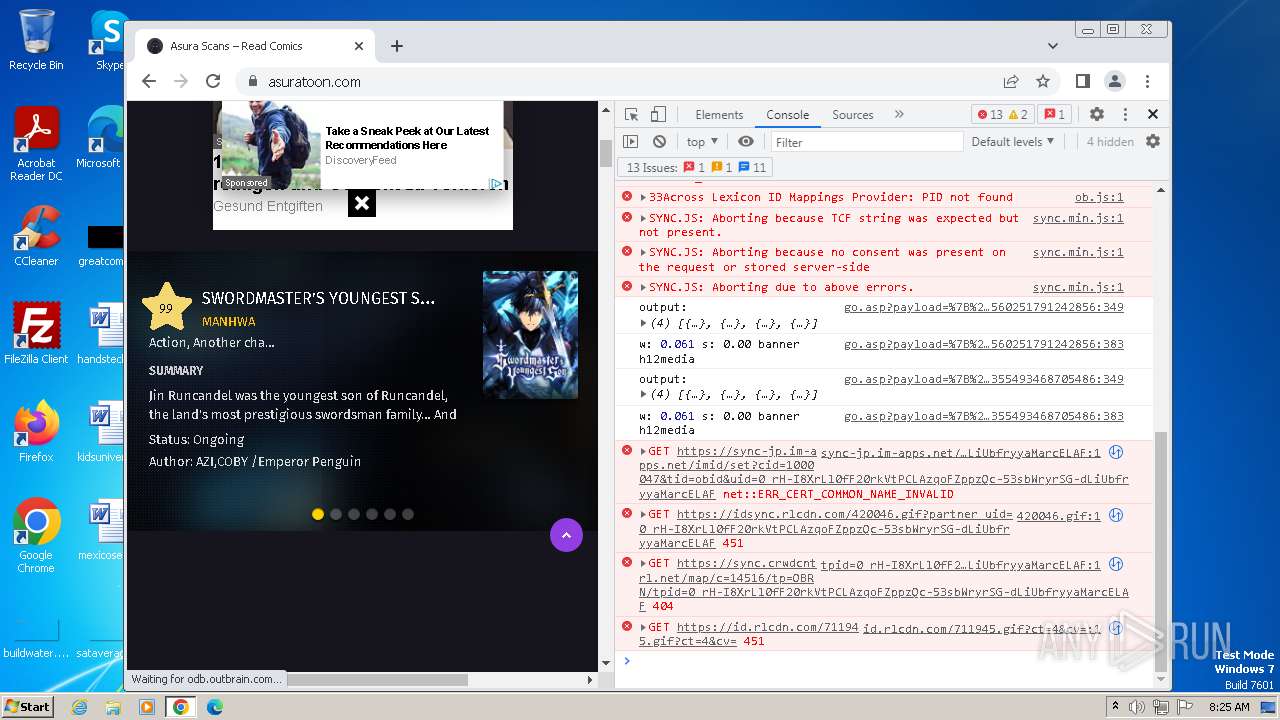1280x720 pixels.
Task: Open Swordmaster's Youngest S... title link
Action: point(318,298)
